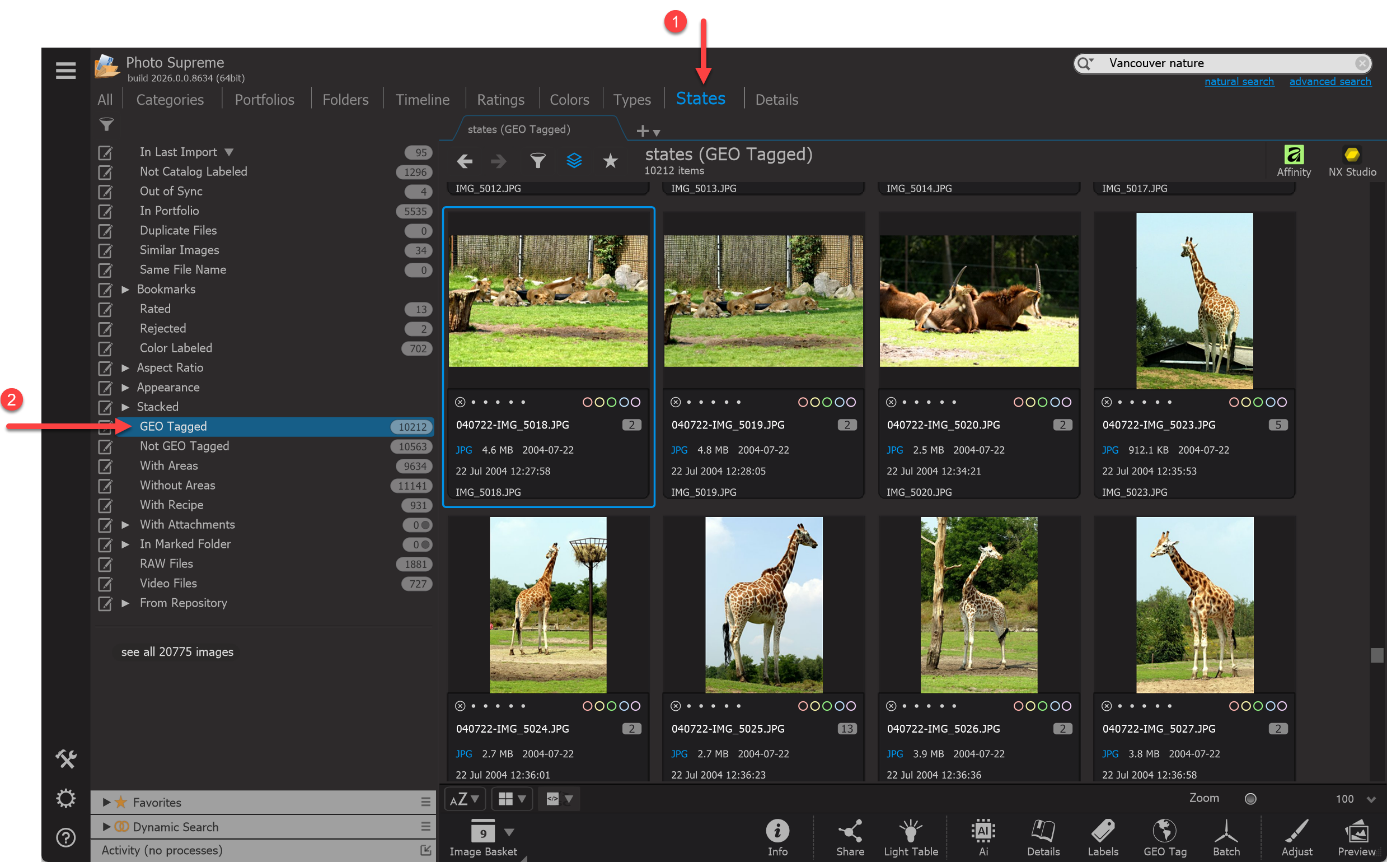Open settings gear in left sidebar
This screenshot has height=862, width=1387.
coord(66,798)
